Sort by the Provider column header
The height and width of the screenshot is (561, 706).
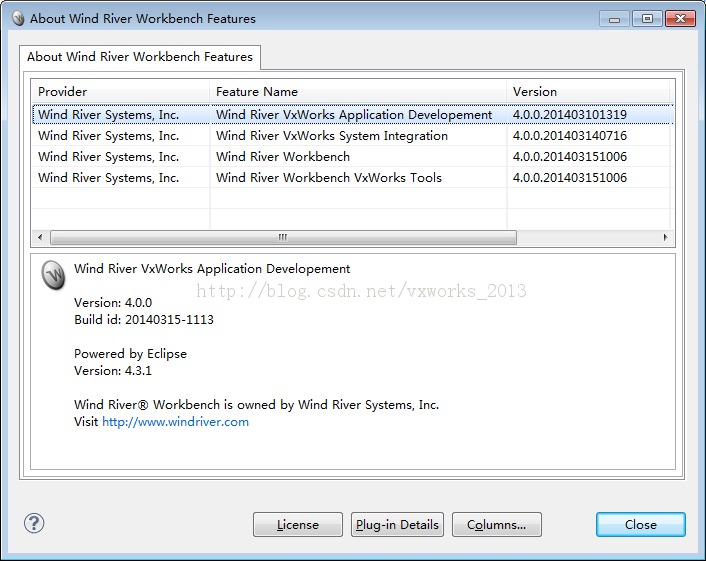(120, 91)
